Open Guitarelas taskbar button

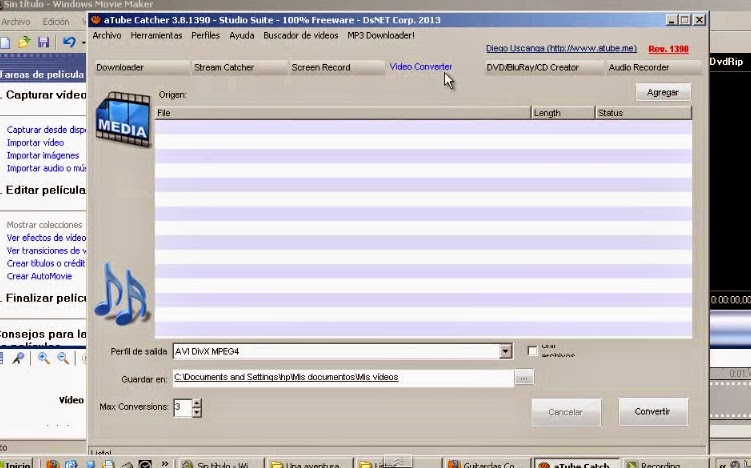click(487, 464)
